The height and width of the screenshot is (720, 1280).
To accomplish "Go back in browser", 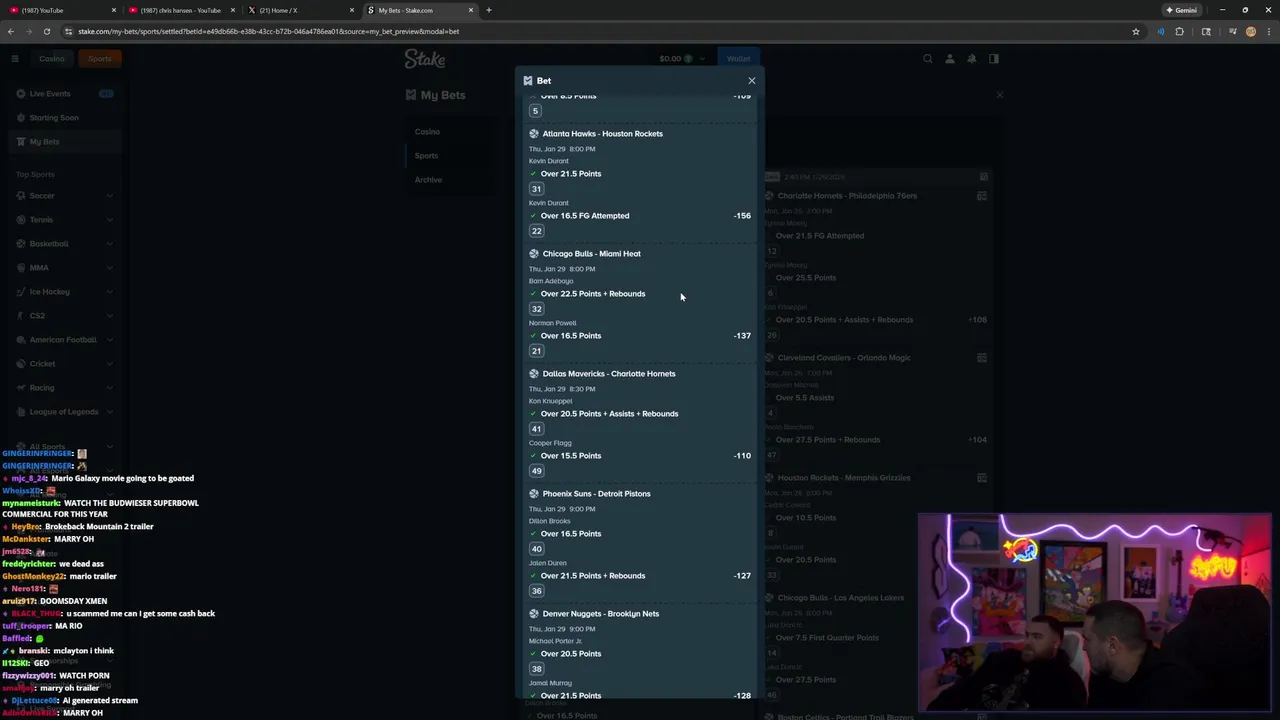I will [11, 31].
